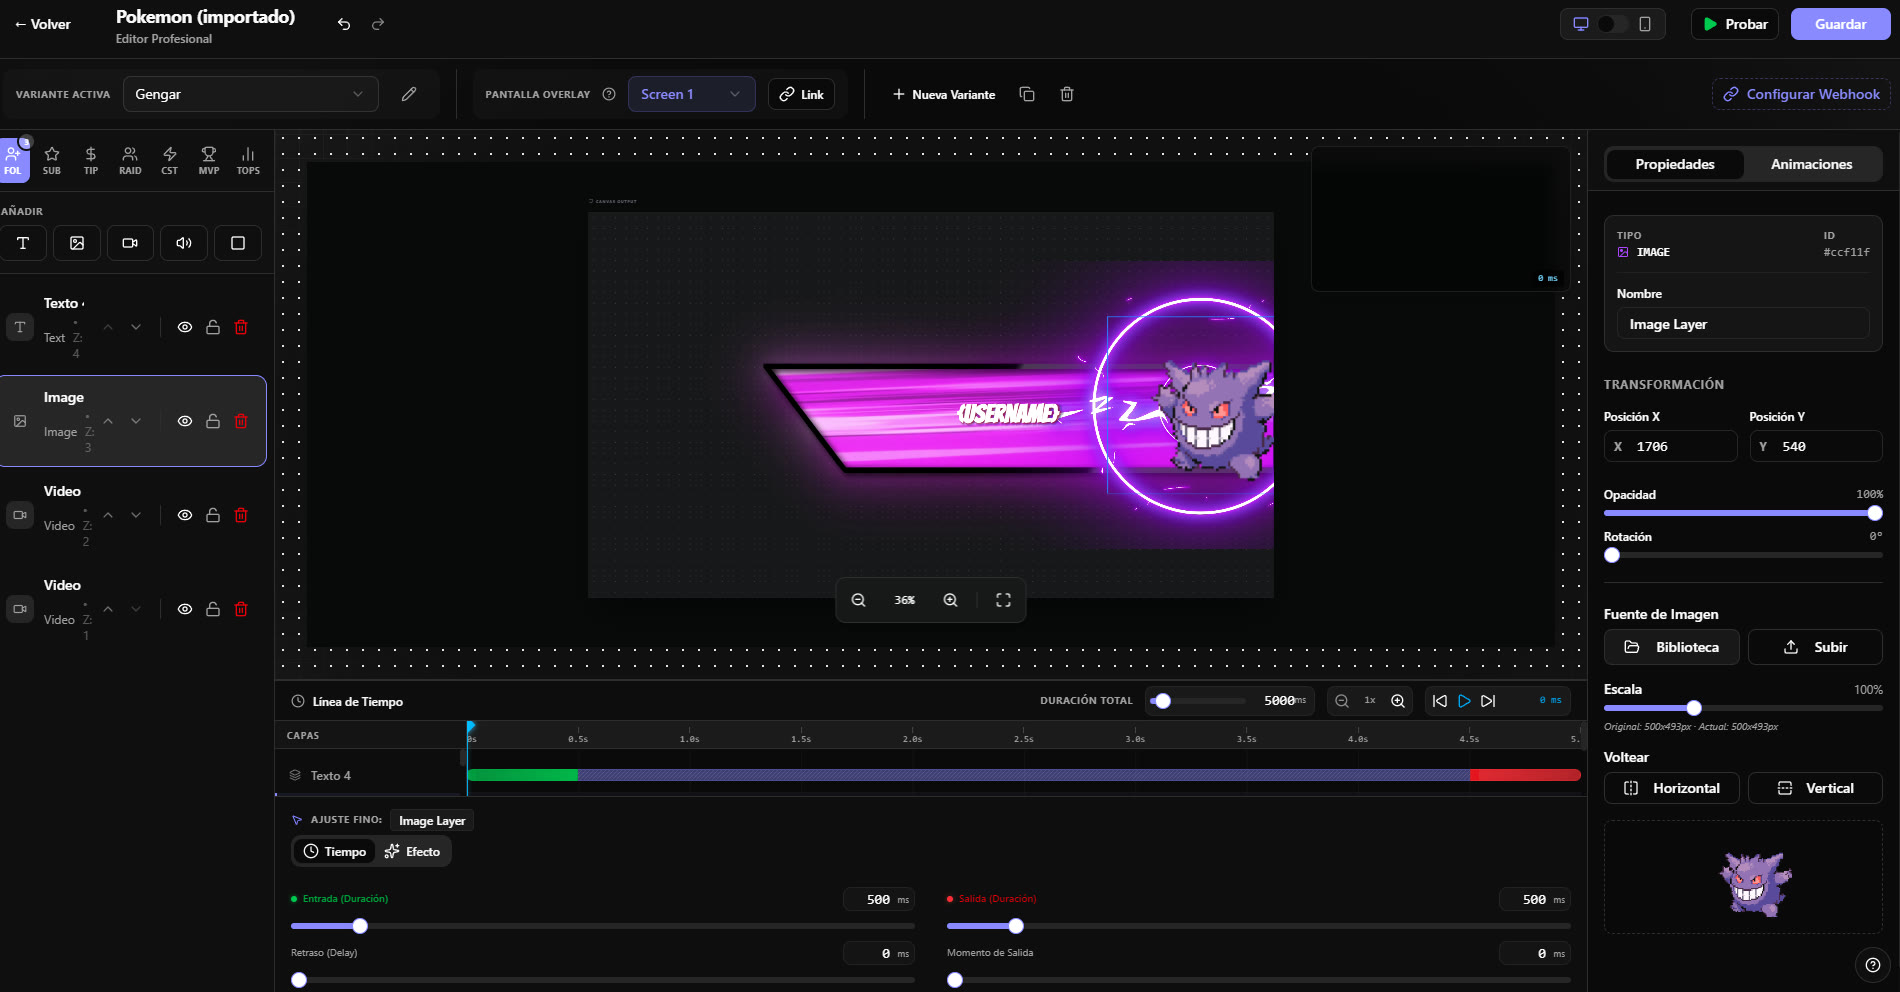Select desktop preview monitor icon
The width and height of the screenshot is (1900, 992).
pos(1581,24)
